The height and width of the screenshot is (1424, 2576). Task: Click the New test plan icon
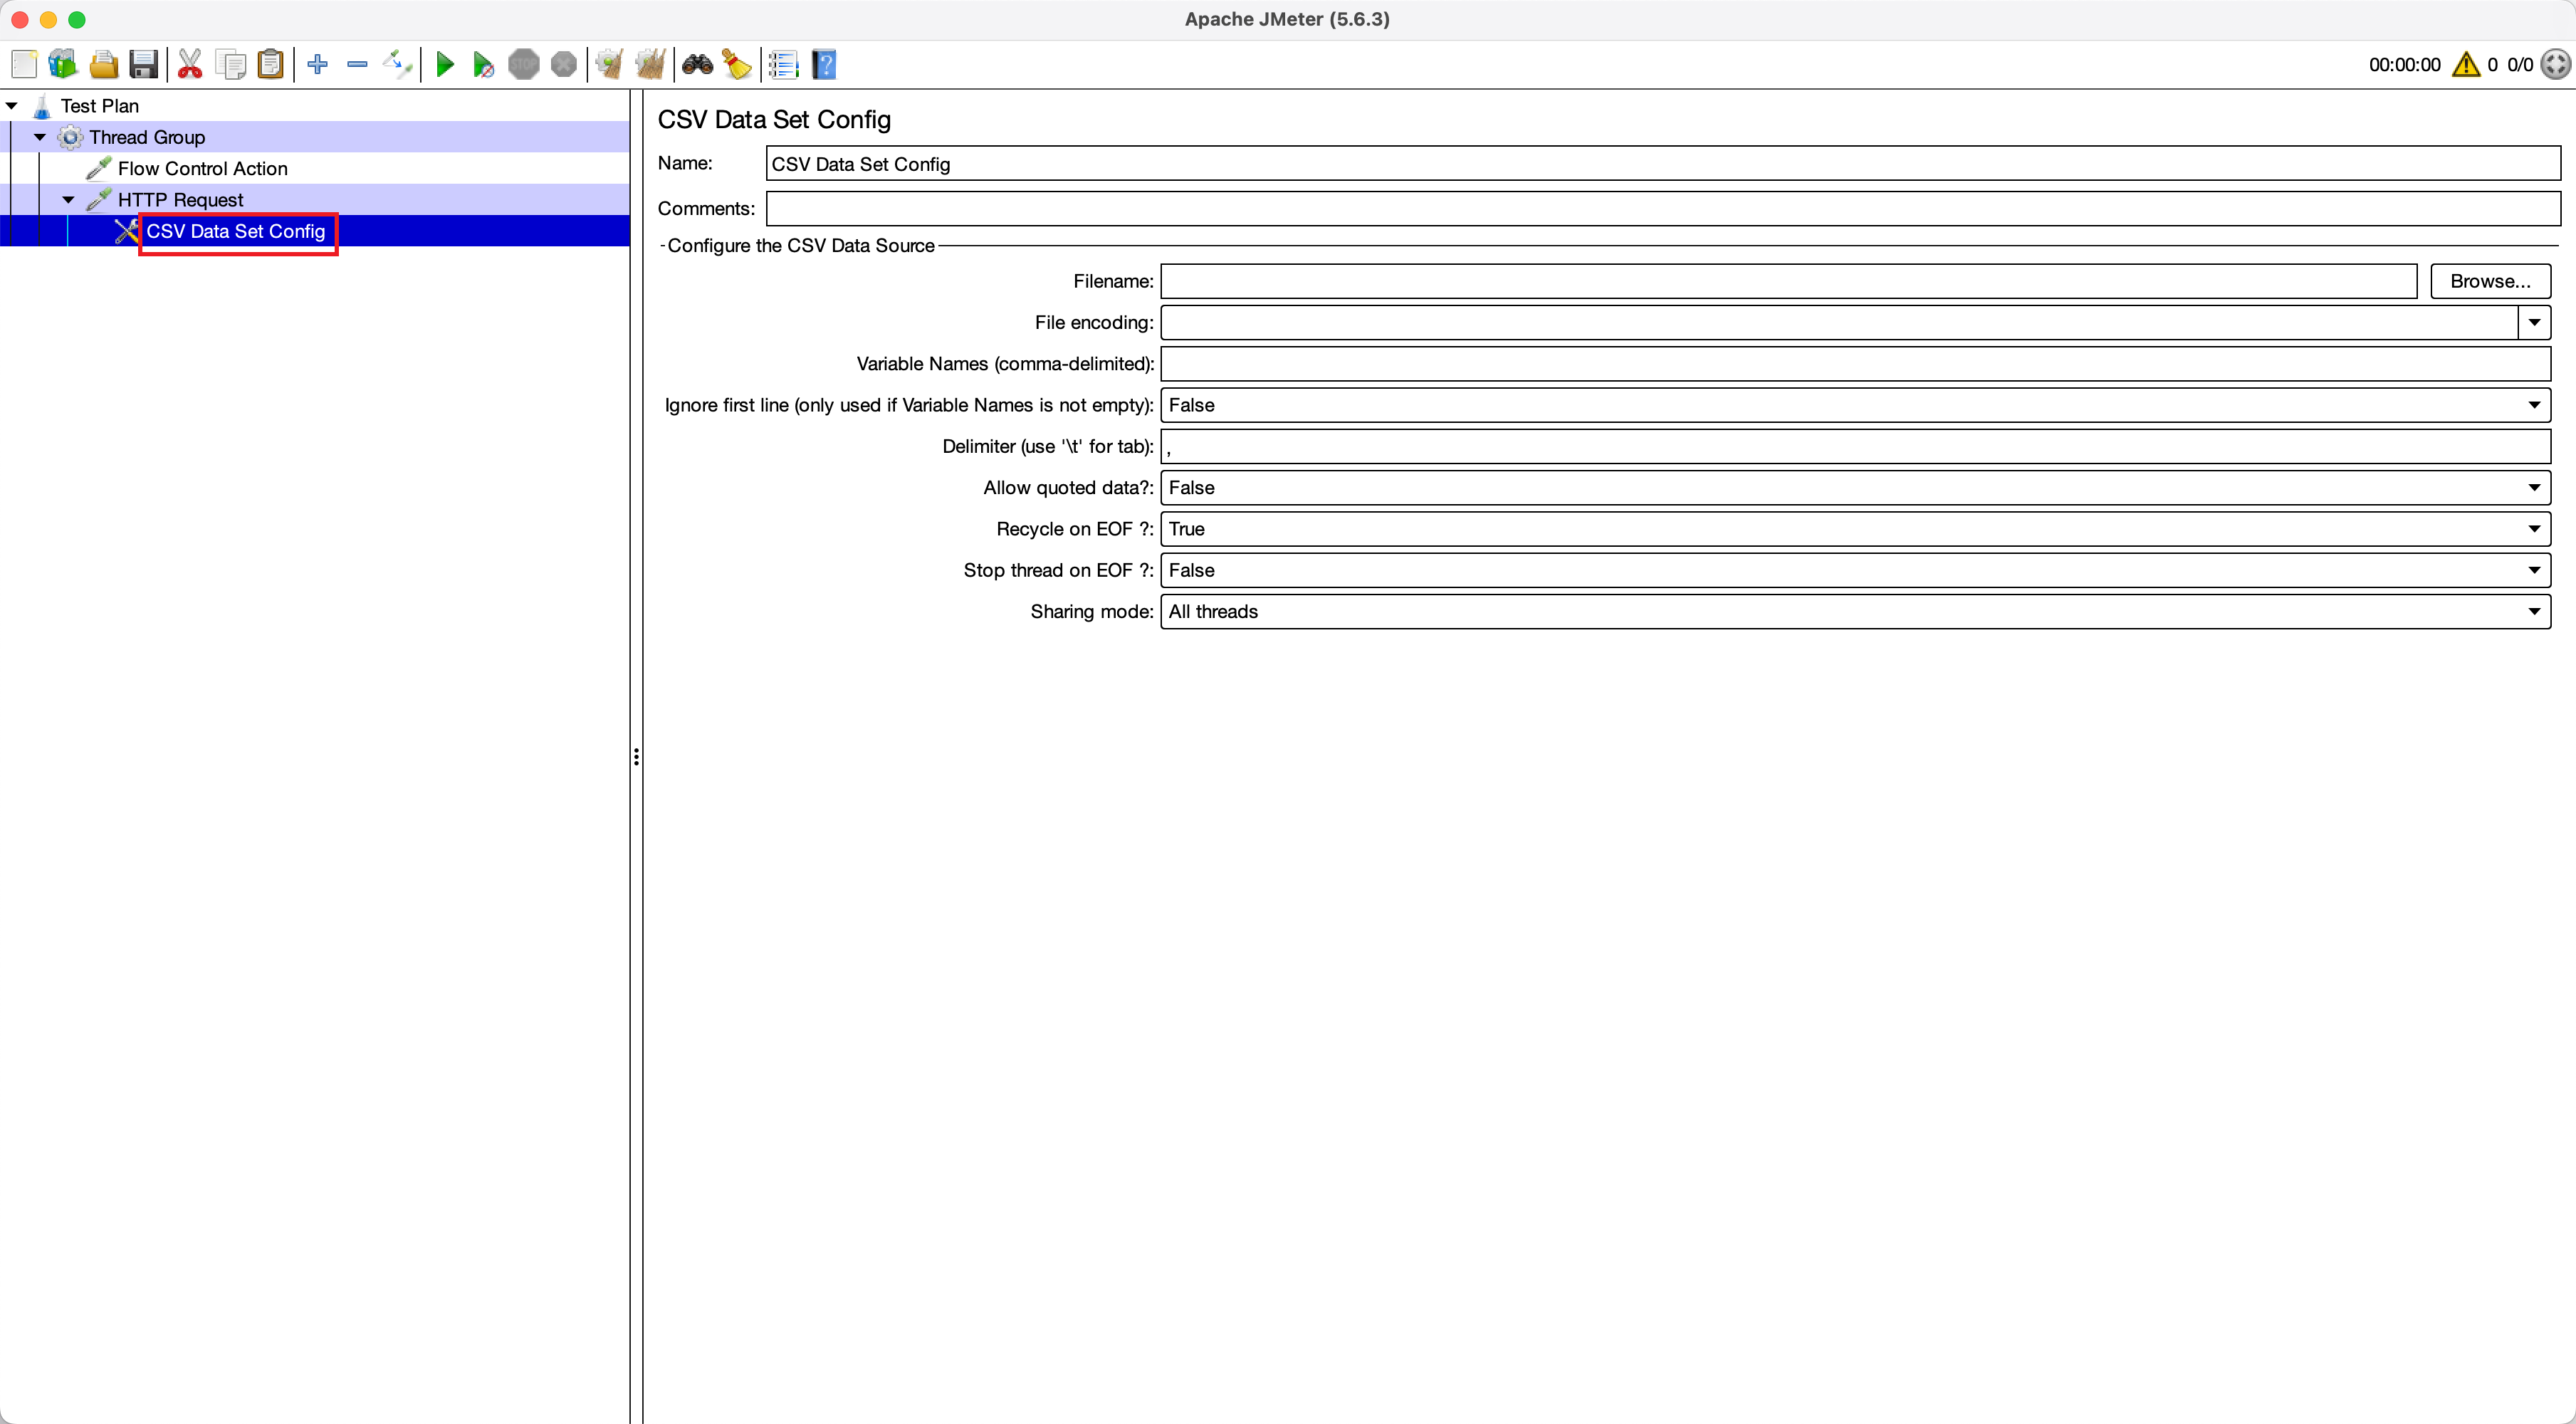[24, 65]
